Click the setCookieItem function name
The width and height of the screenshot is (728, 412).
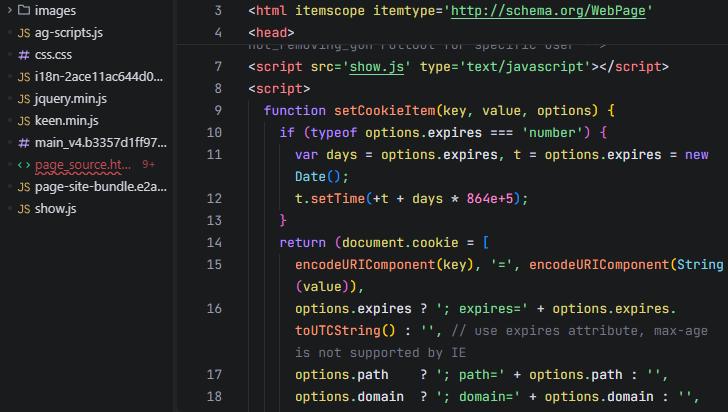point(384,111)
